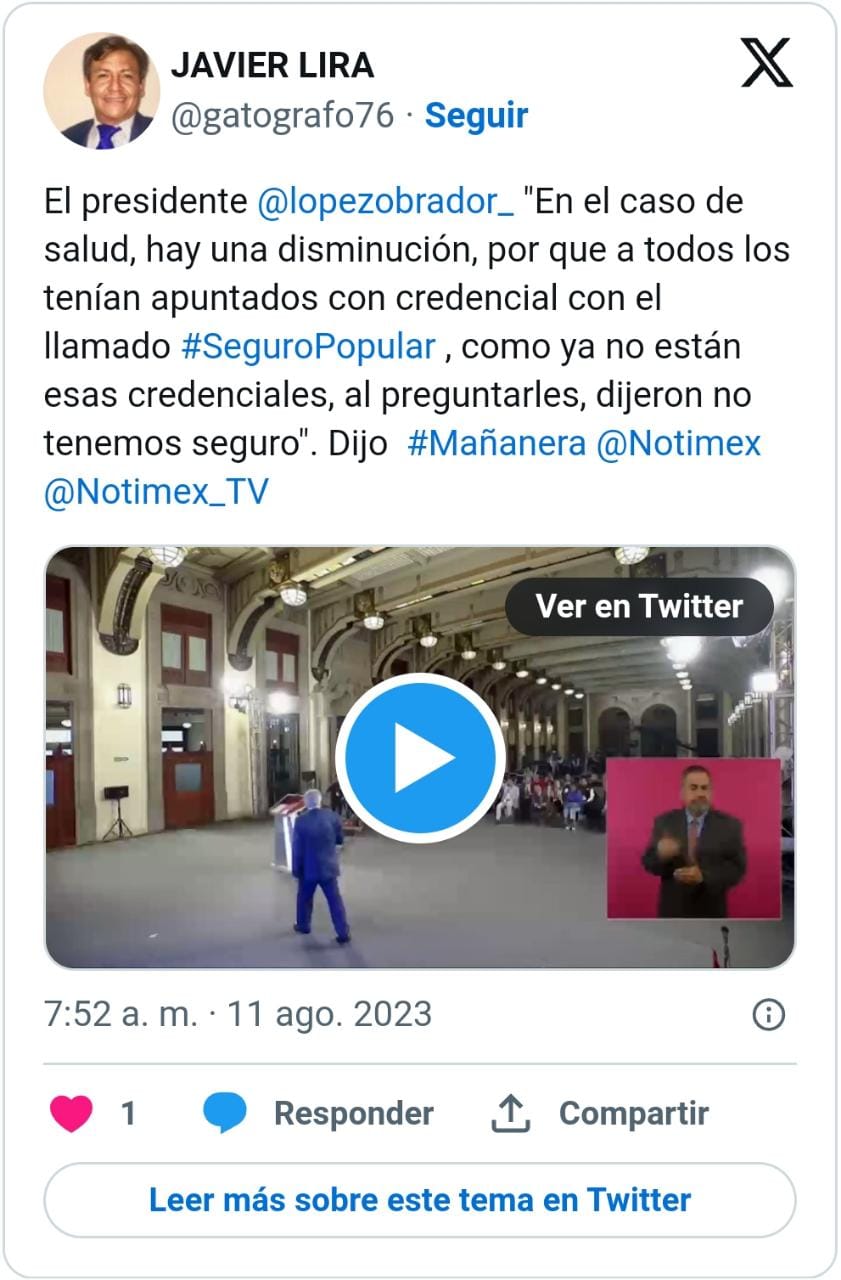Open the @lopezobrador_ mention
This screenshot has height=1280, width=841.
pos(386,202)
